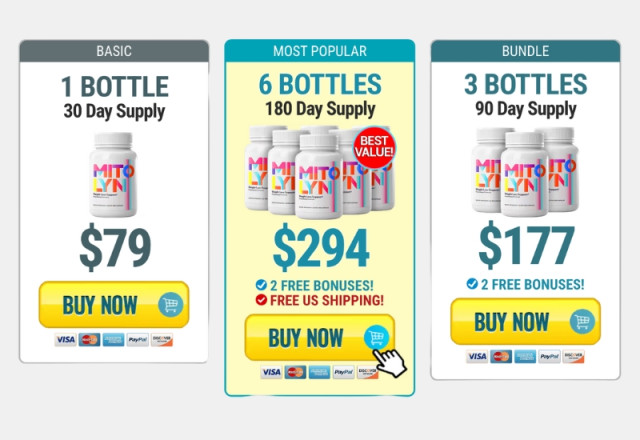Click American Express icon under Bundle package
The width and height of the screenshot is (640, 440).
[x=525, y=356]
